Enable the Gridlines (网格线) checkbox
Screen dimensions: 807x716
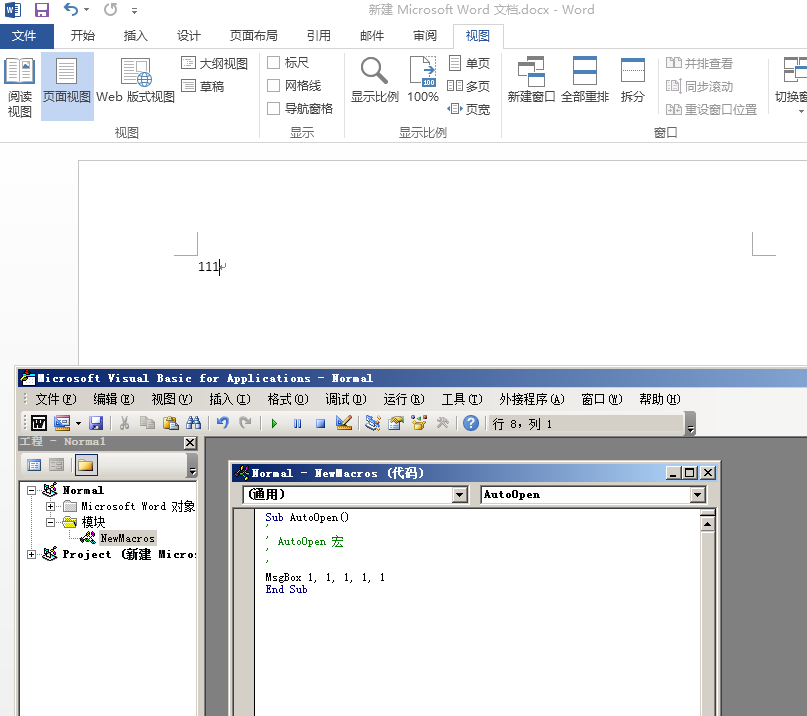coord(274,85)
